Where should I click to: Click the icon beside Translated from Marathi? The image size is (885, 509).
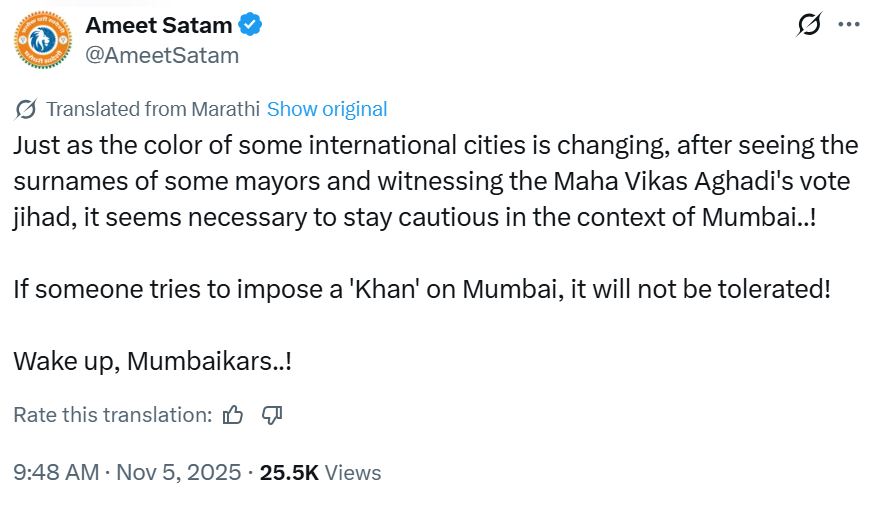(x=27, y=109)
